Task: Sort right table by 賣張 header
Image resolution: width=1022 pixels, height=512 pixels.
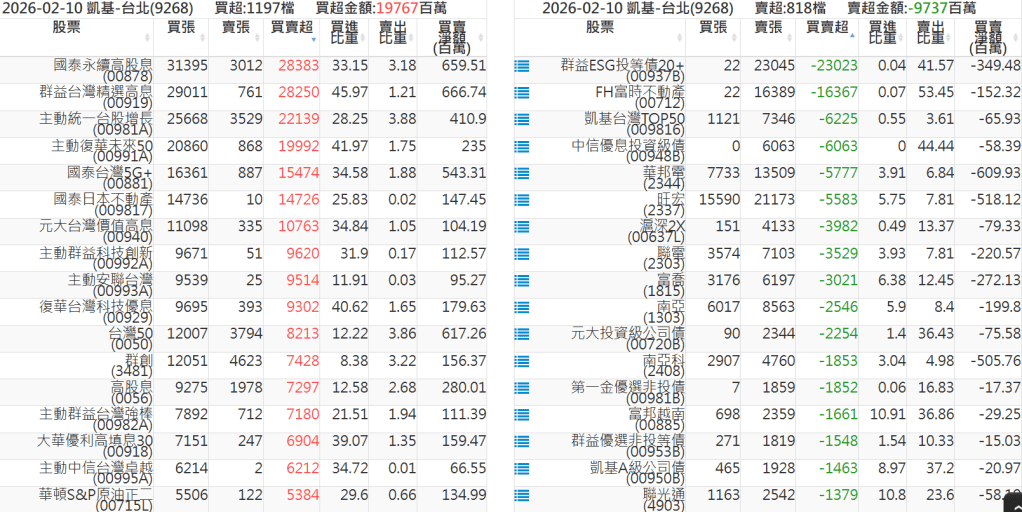Action: pyautogui.click(x=768, y=27)
